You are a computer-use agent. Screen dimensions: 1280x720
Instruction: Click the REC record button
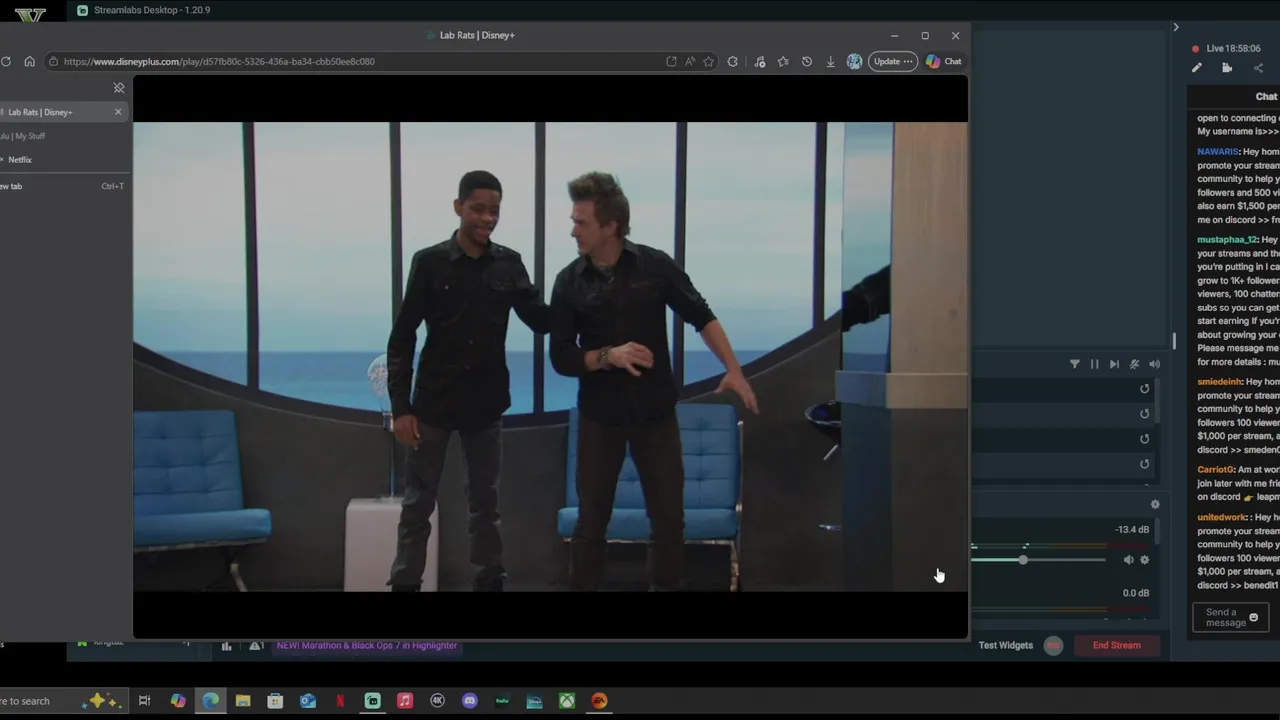coord(1053,645)
